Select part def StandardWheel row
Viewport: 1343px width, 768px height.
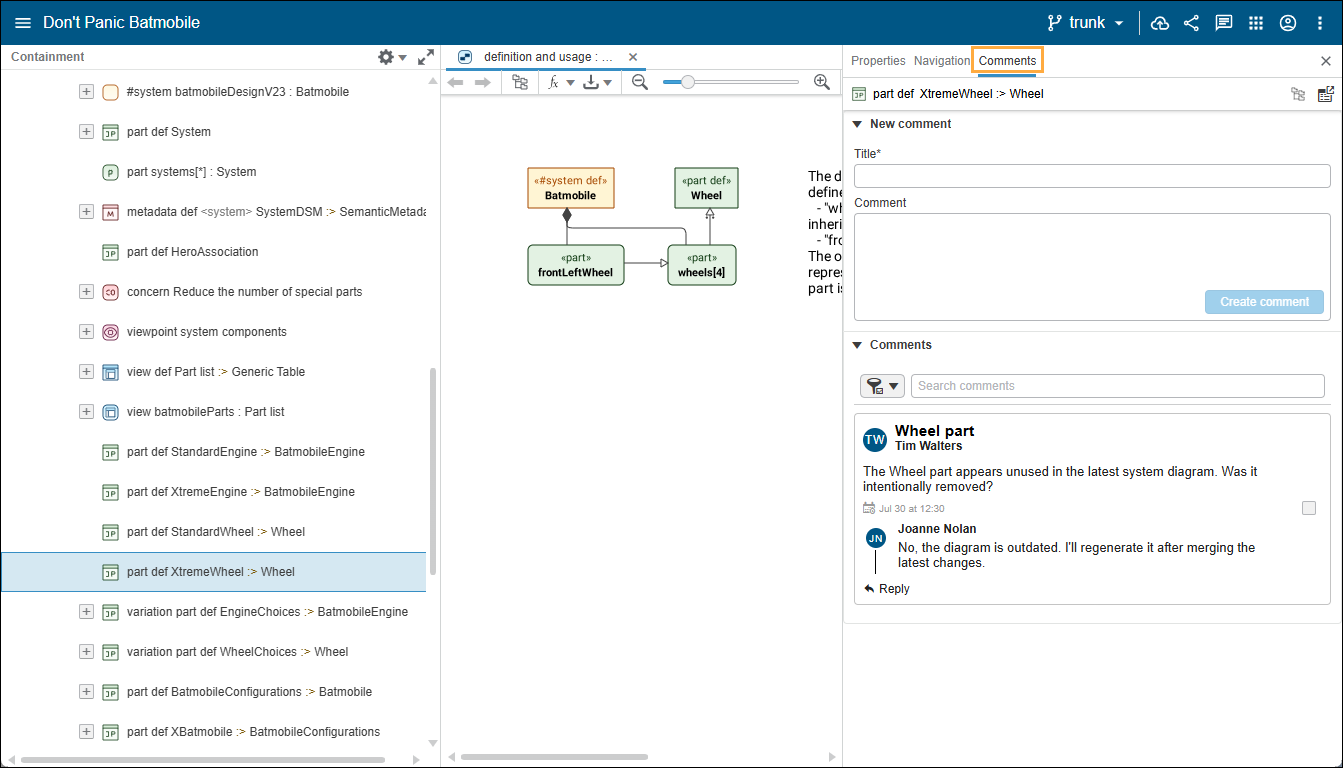coord(213,532)
